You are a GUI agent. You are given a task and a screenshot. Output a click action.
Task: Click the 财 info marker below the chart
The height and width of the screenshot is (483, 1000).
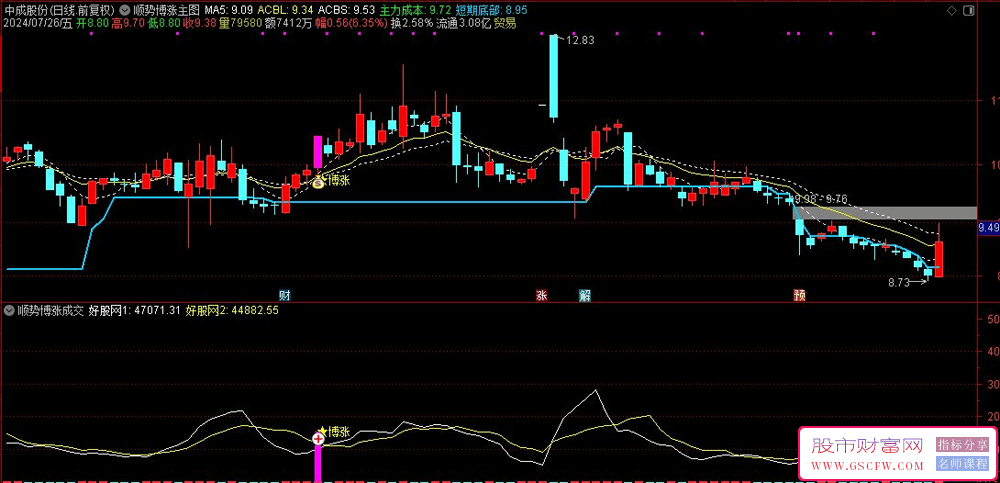pos(285,295)
